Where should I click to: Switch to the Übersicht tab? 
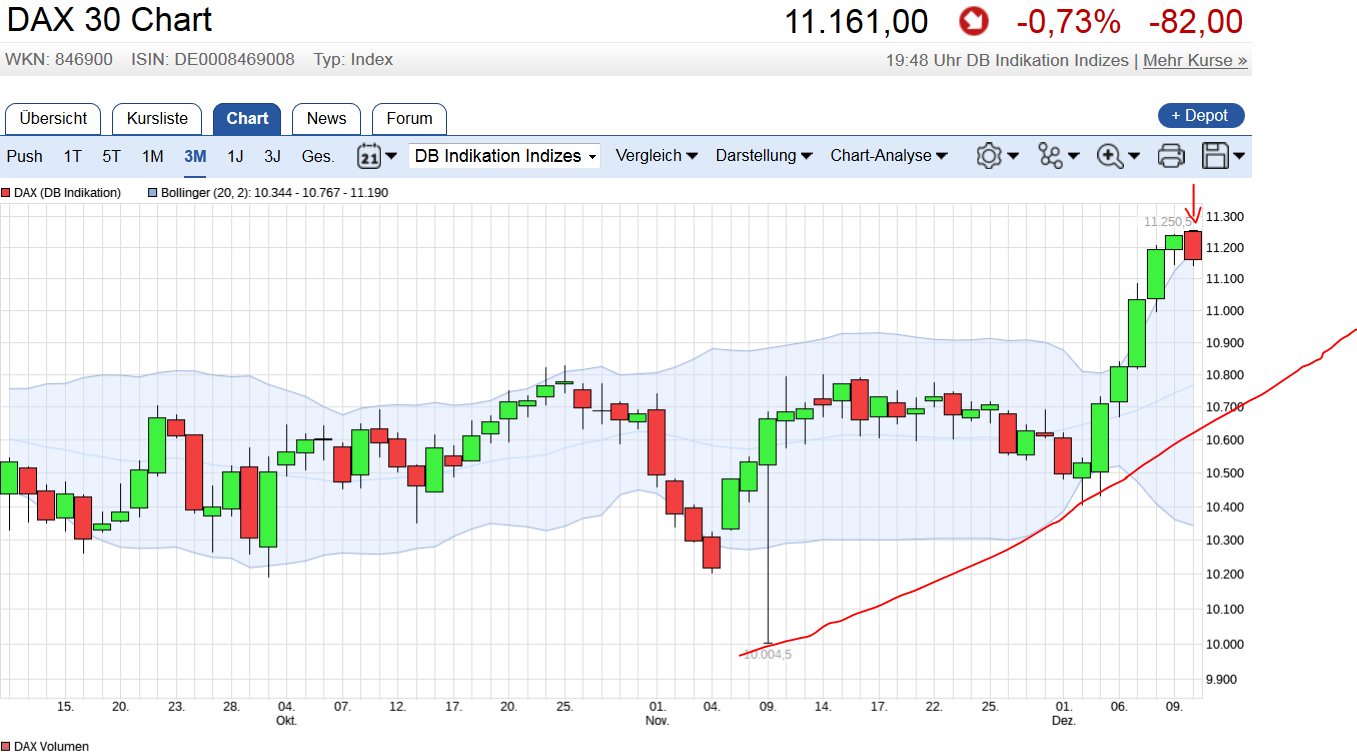(x=53, y=118)
